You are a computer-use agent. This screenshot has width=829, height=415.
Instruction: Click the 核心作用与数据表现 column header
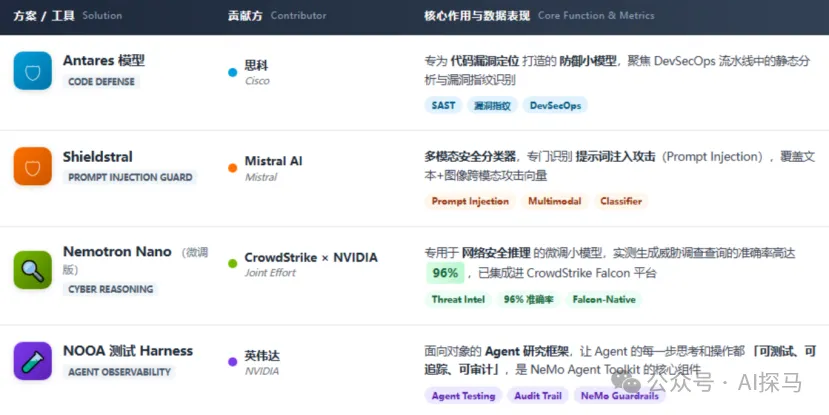coord(539,15)
